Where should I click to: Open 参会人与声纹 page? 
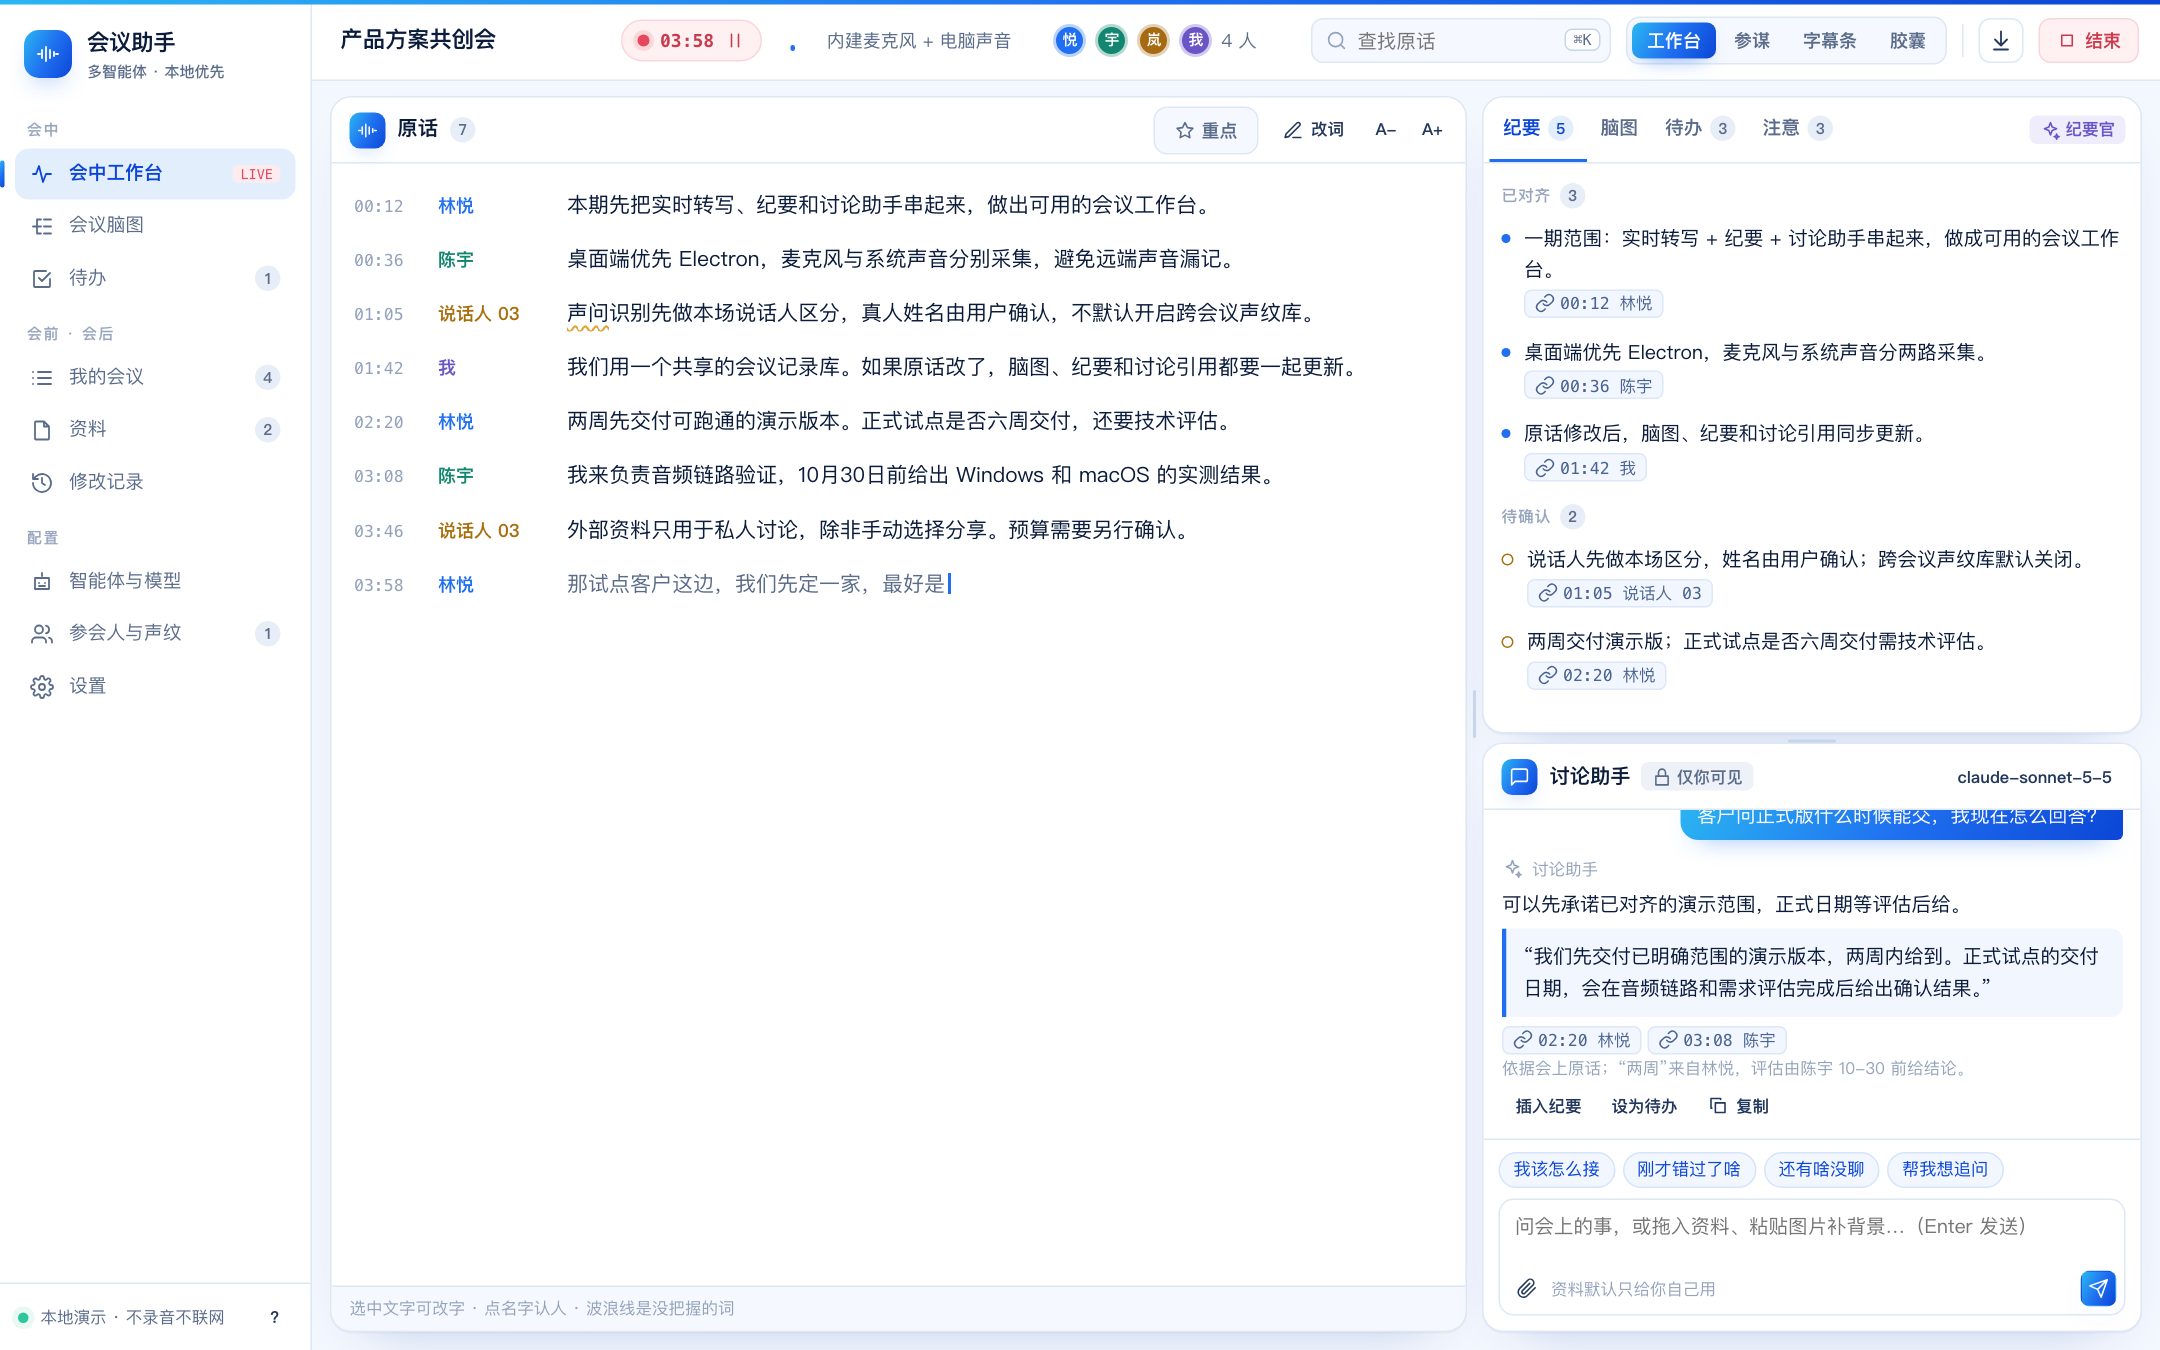155,633
